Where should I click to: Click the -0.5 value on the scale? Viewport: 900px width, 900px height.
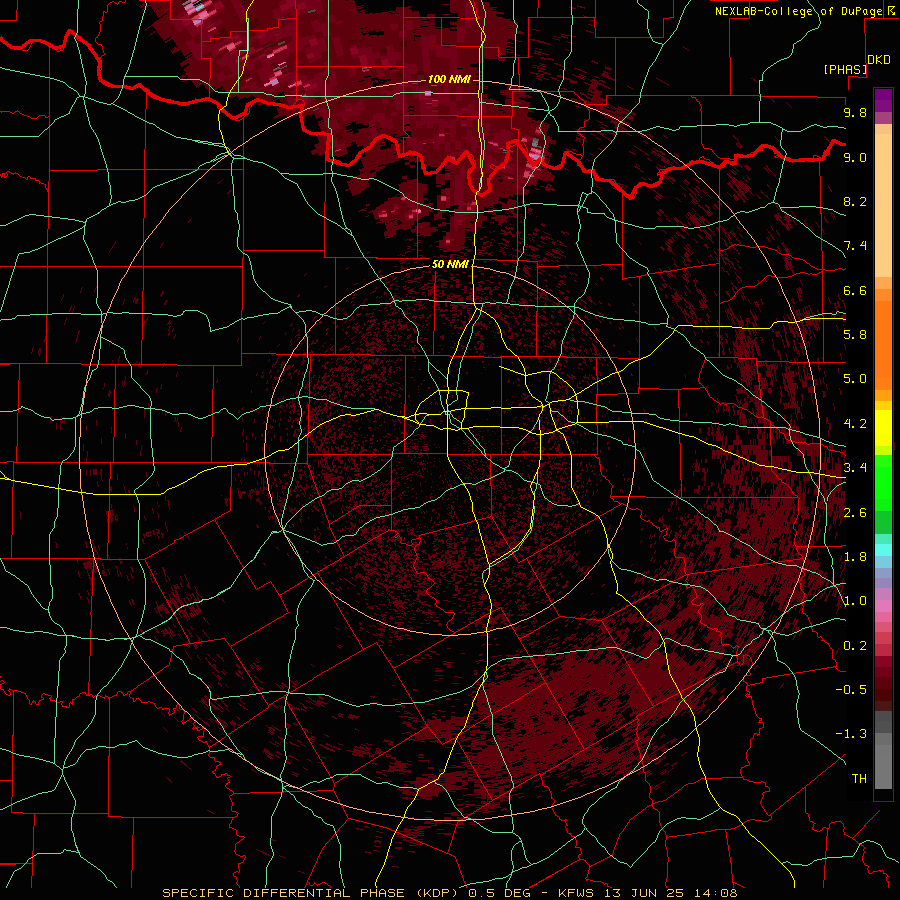tap(851, 690)
